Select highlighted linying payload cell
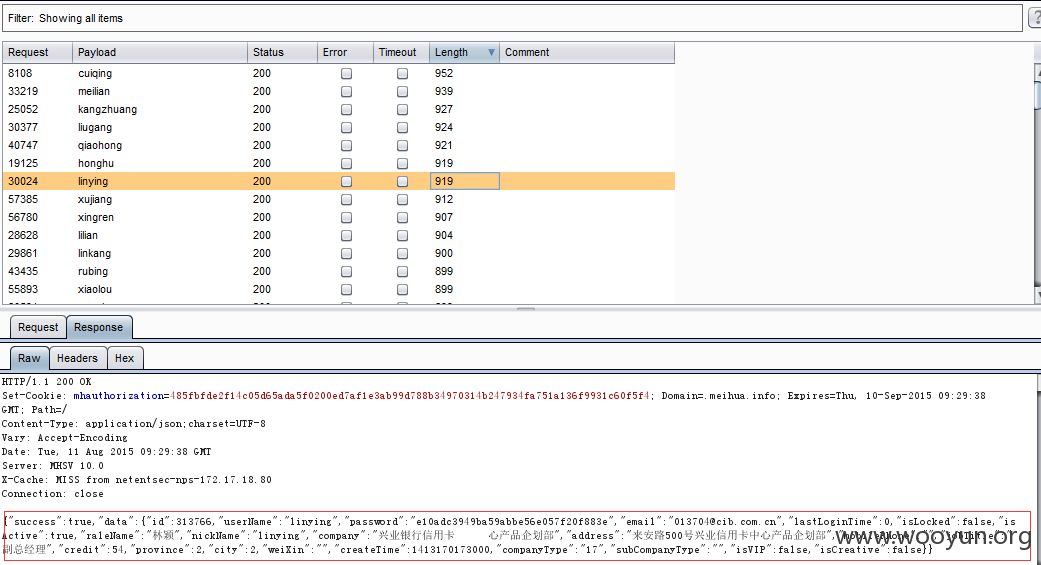 point(159,181)
